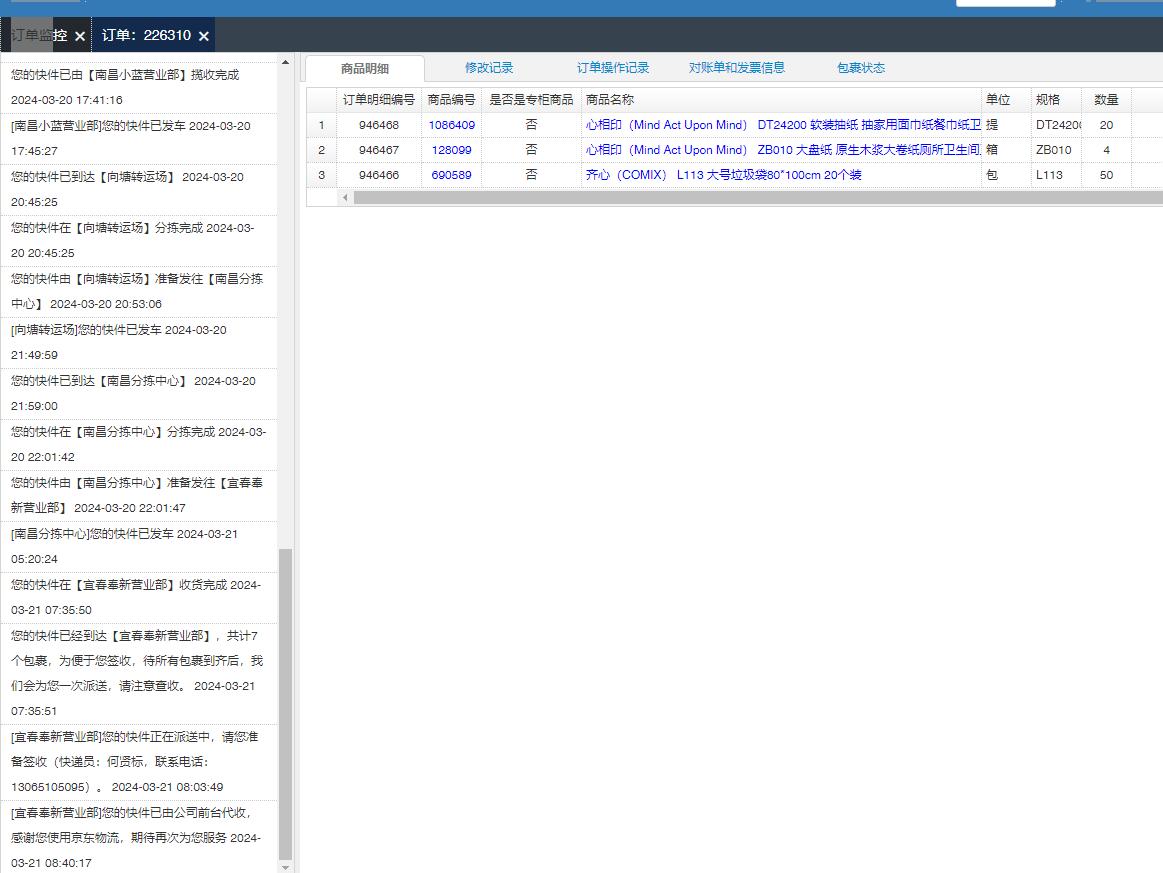
Task: Click row number 3 in the product table
Action: pyautogui.click(x=321, y=176)
